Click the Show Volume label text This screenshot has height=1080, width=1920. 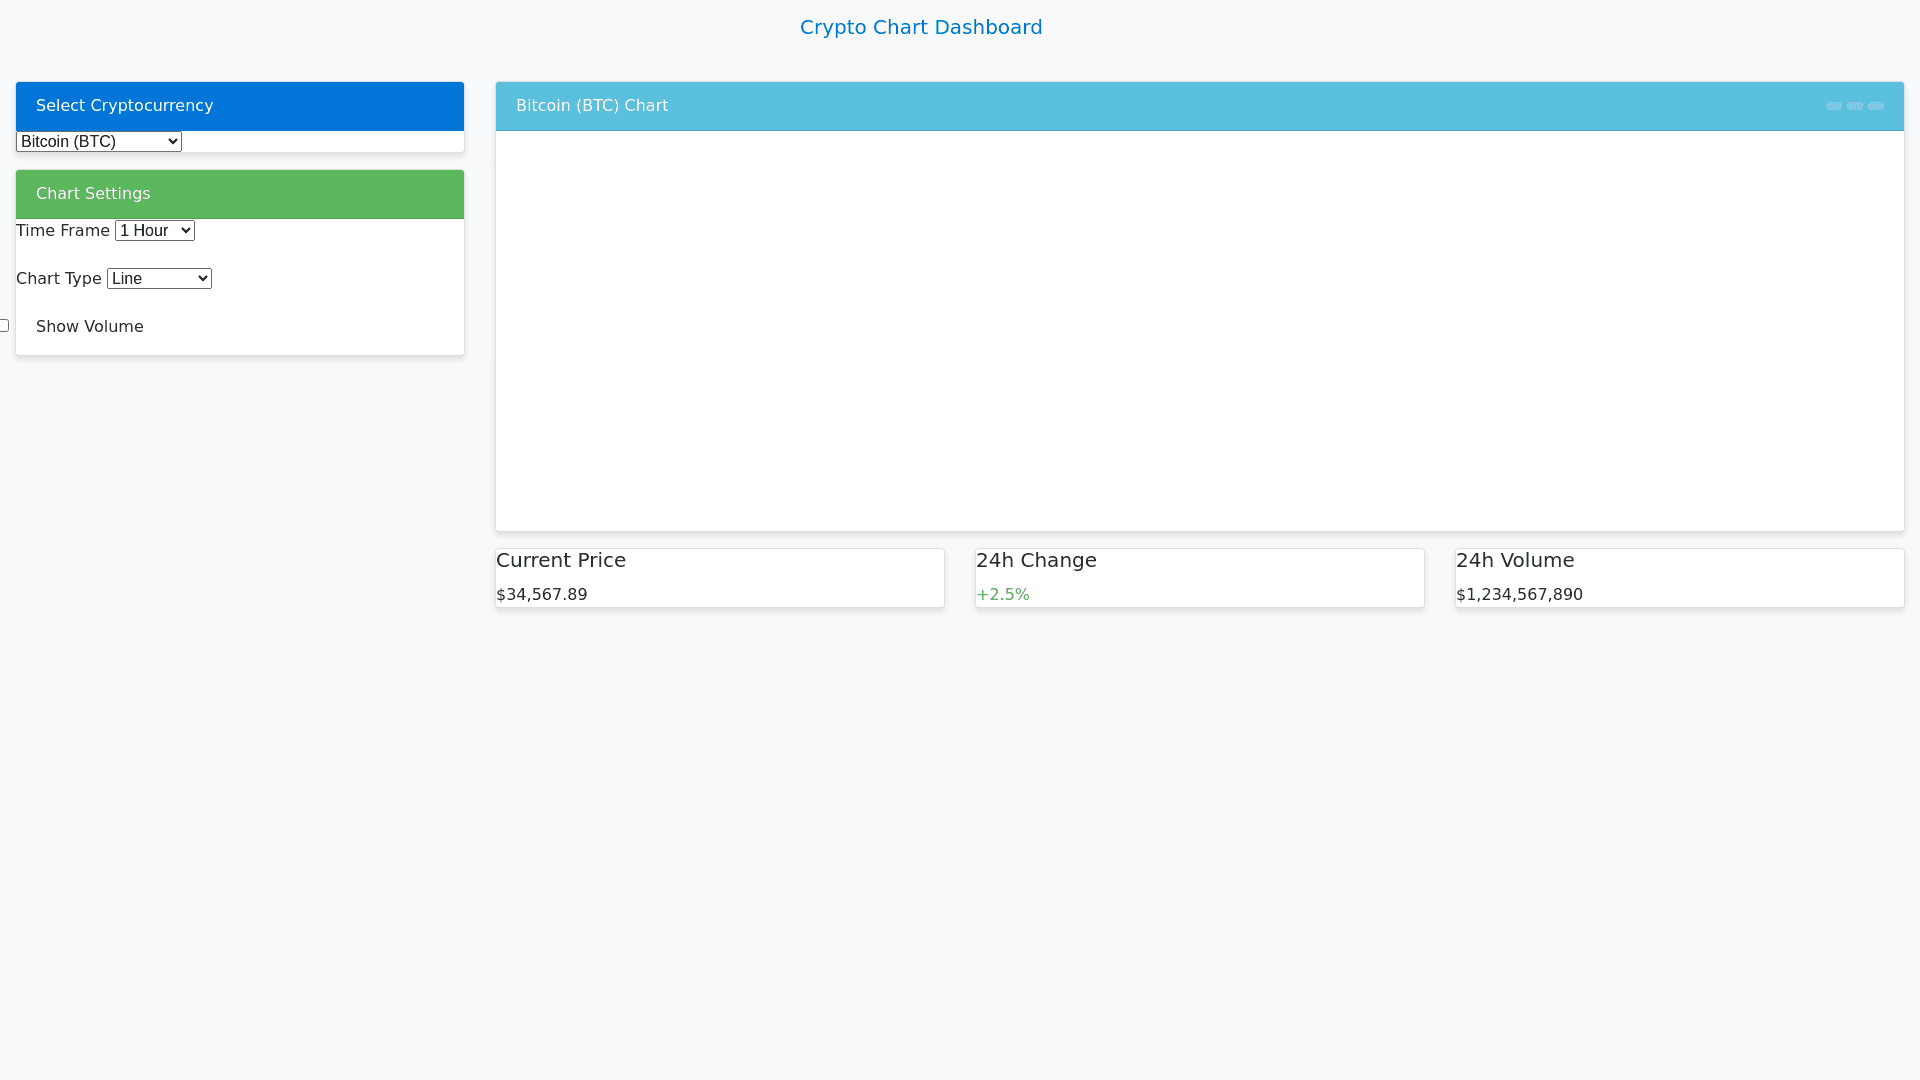coord(89,327)
